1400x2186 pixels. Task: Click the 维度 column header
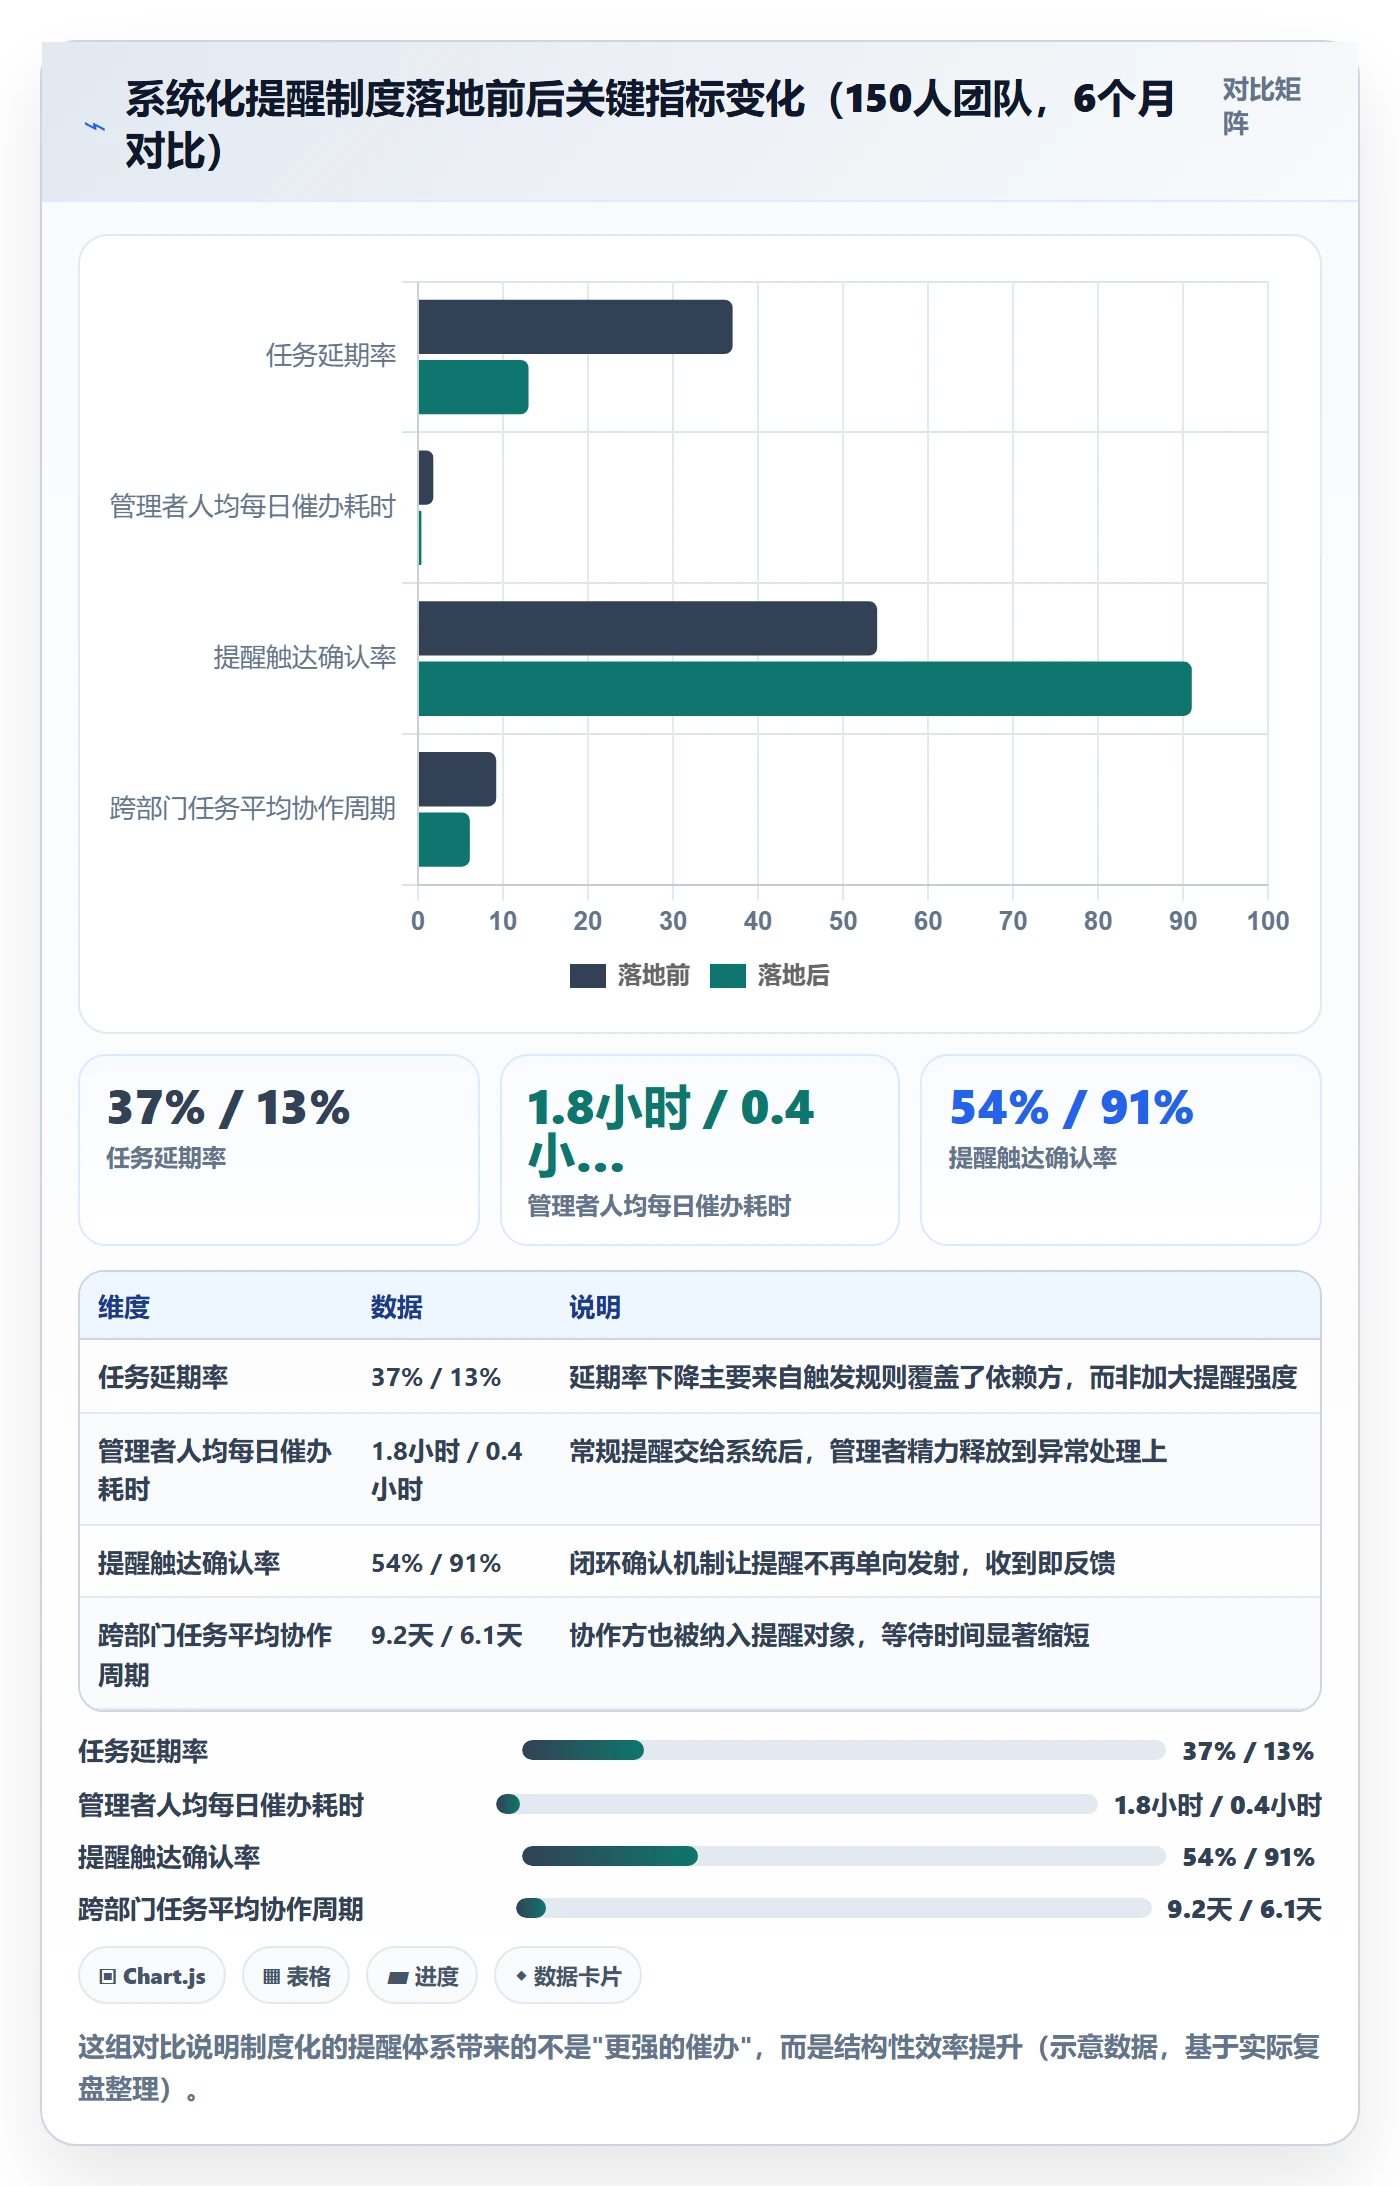124,1307
